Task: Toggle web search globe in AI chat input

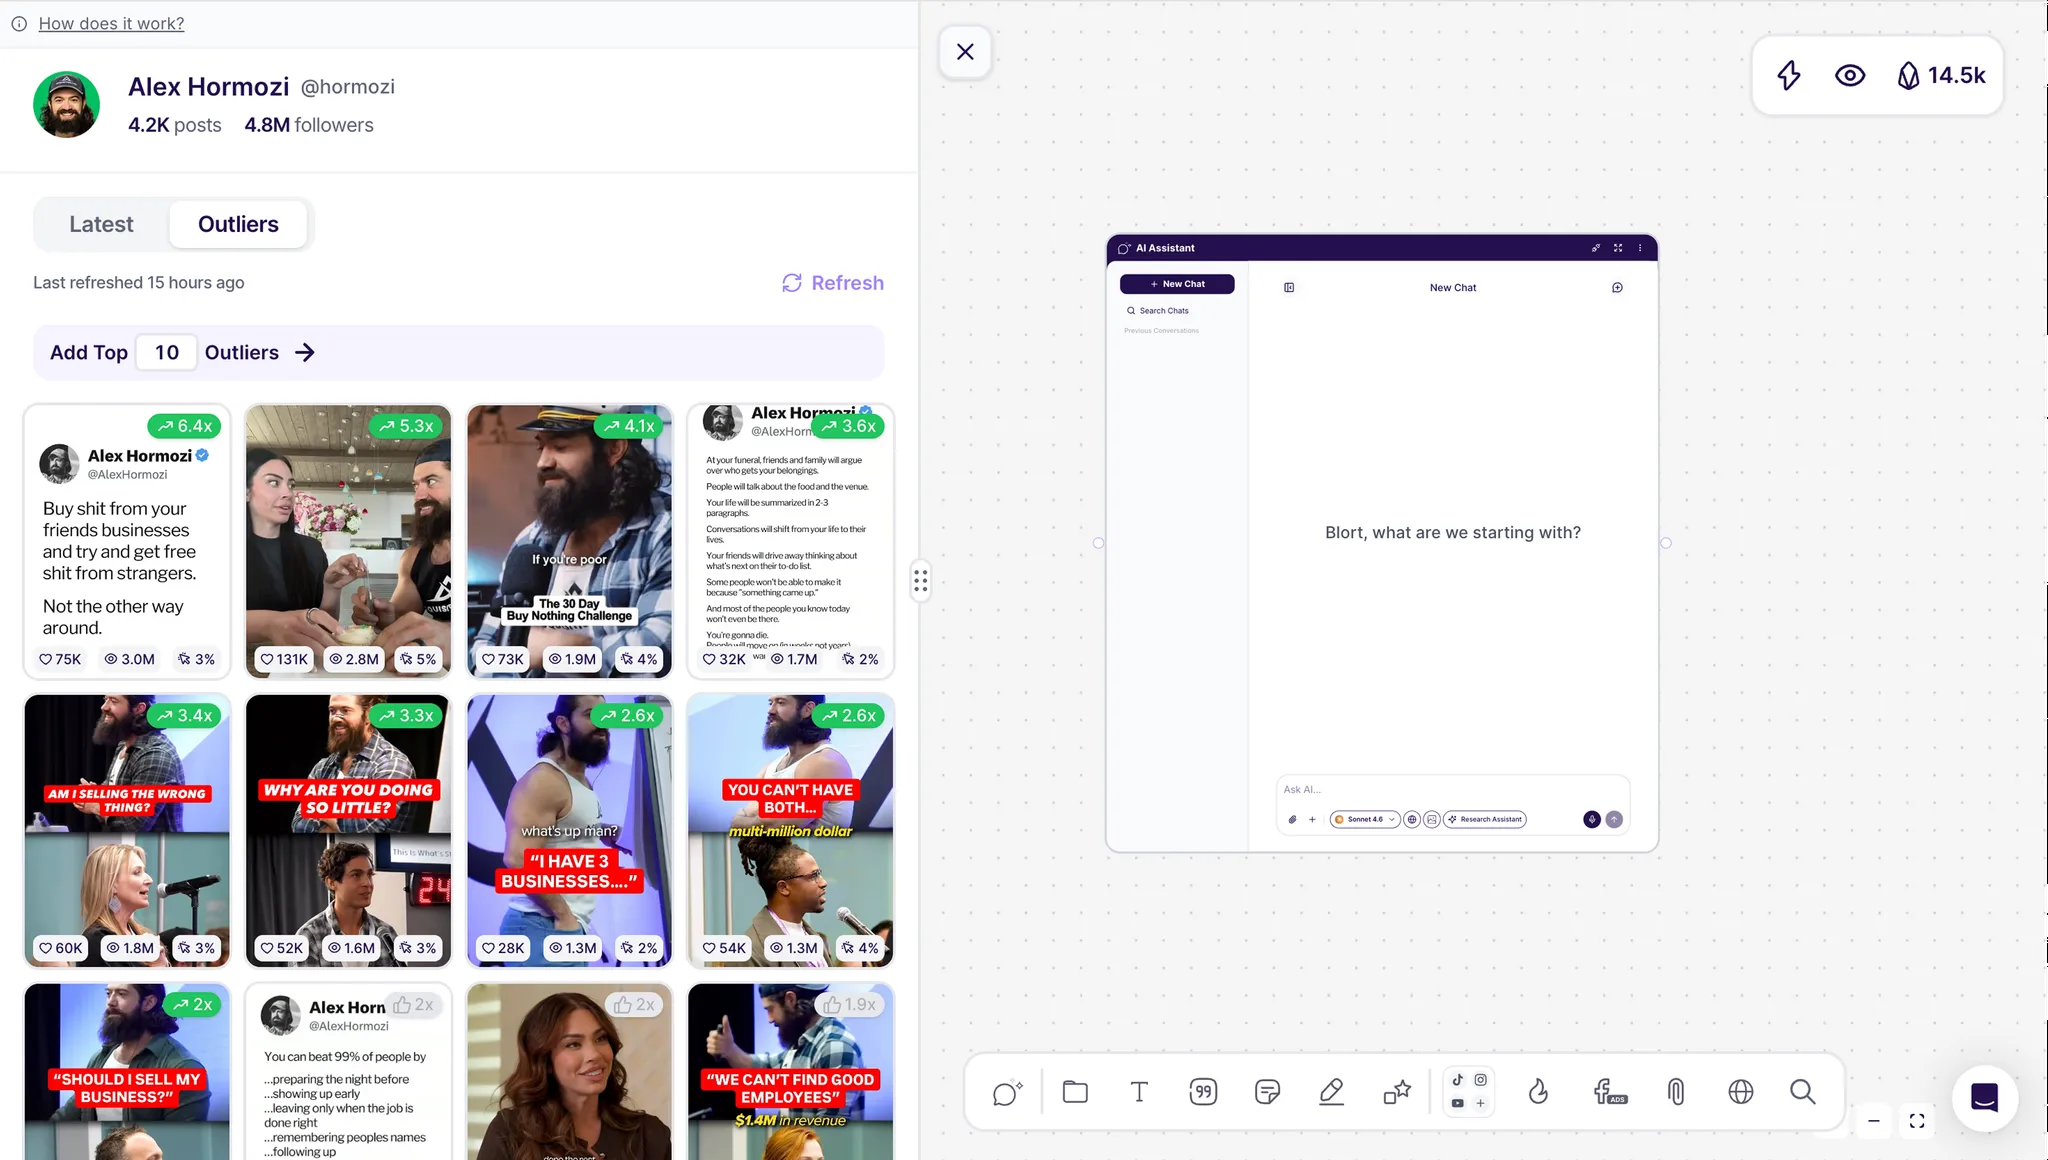Action: click(x=1412, y=819)
